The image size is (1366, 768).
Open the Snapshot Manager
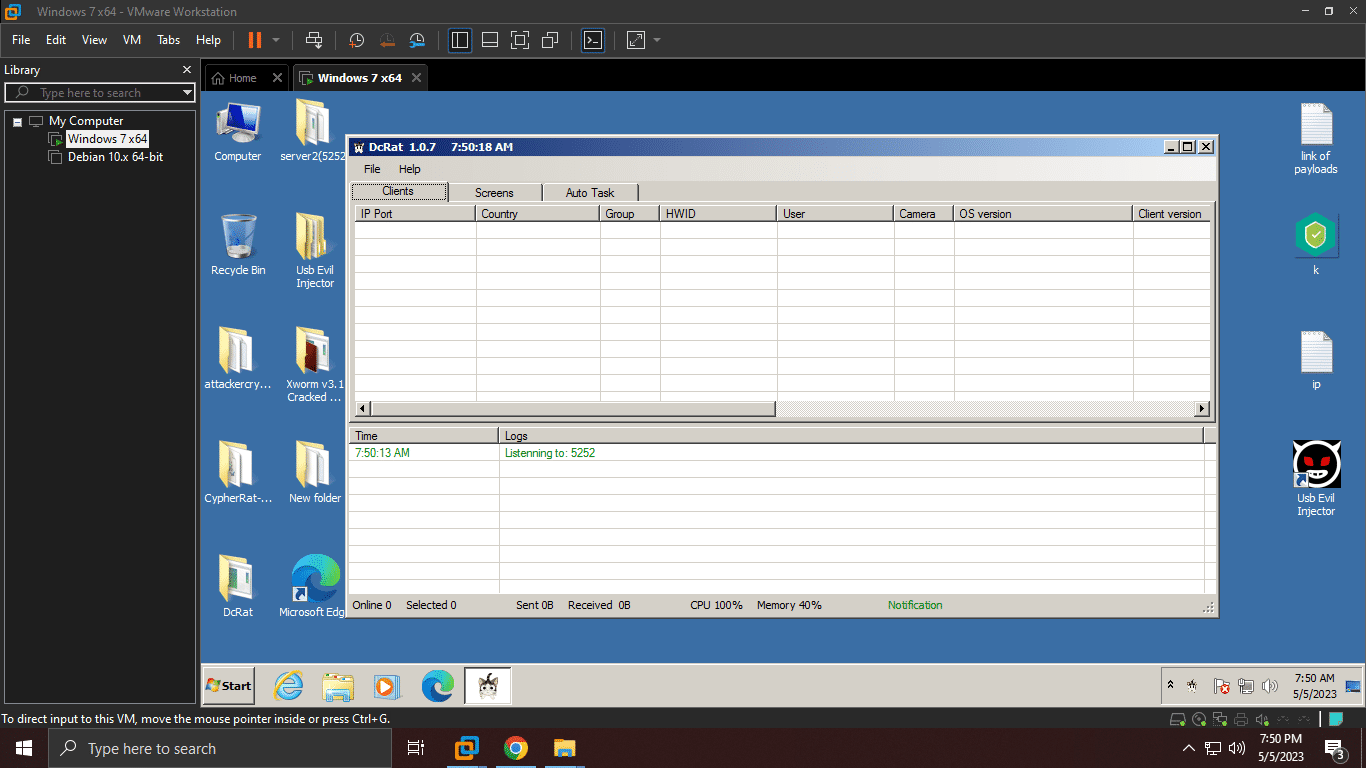(x=417, y=40)
